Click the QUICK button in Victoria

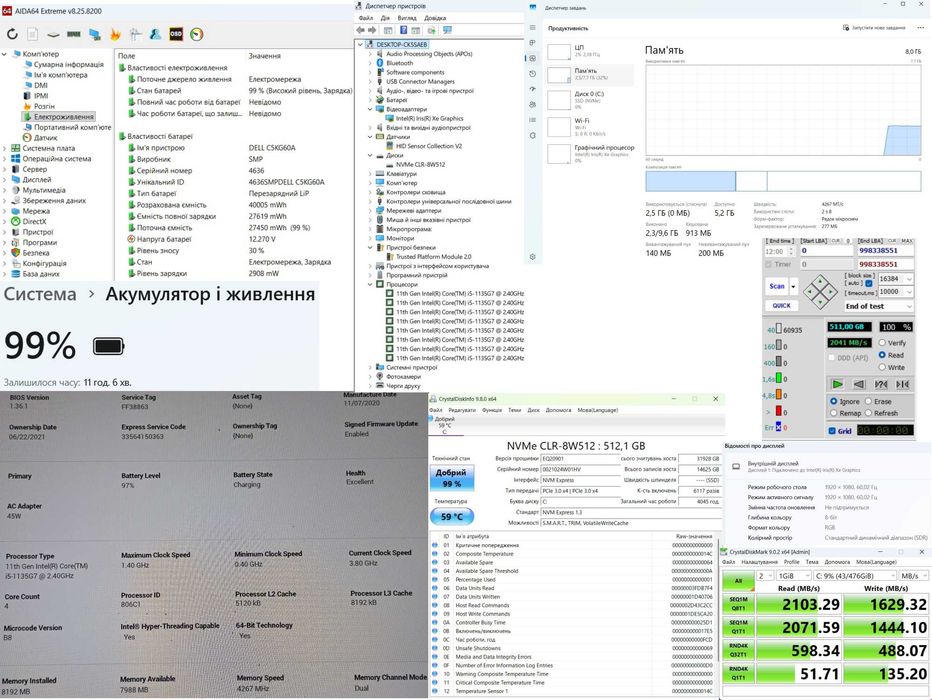pos(781,305)
